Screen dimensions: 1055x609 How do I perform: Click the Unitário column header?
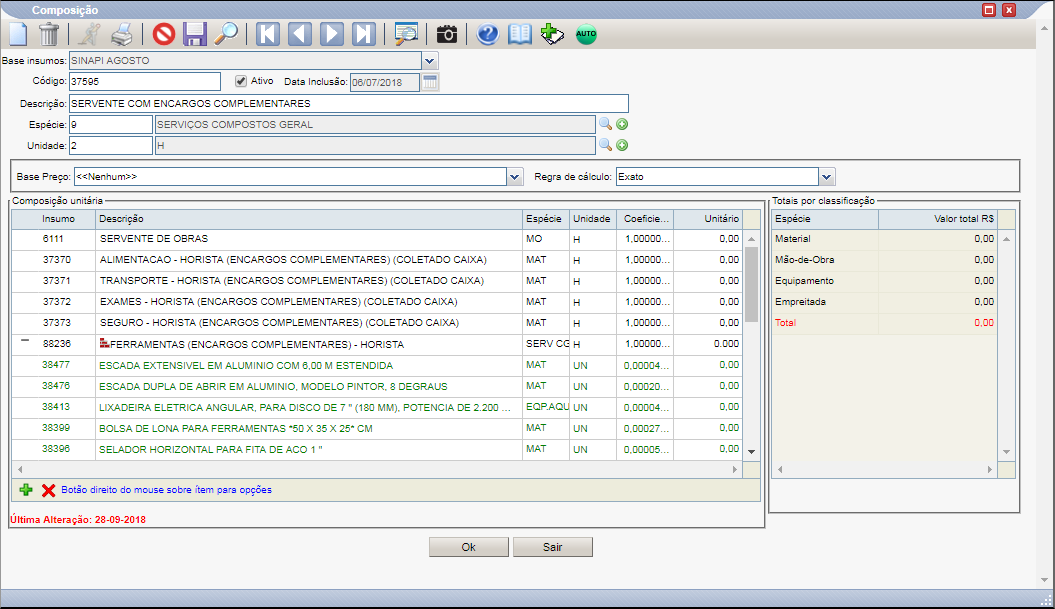708,219
